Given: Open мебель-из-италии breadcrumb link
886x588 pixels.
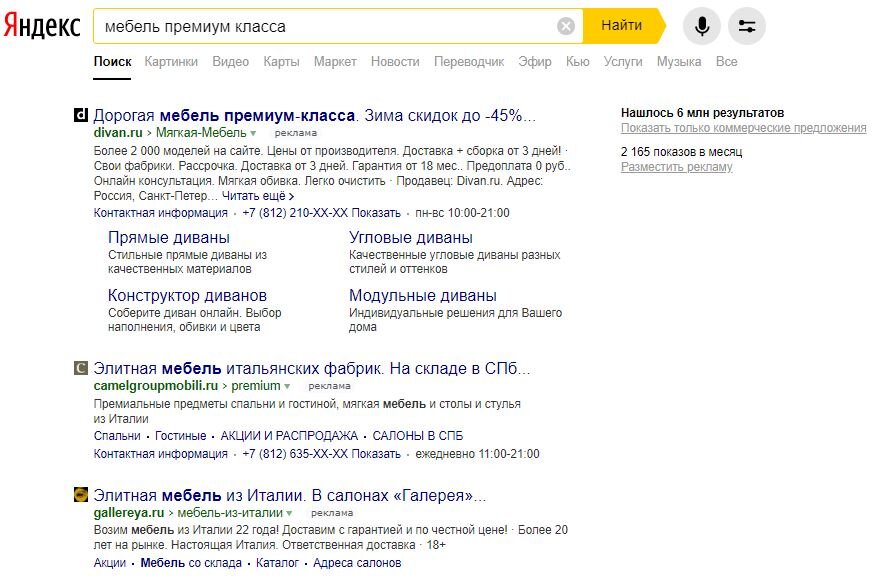Looking at the screenshot, I should (230, 513).
